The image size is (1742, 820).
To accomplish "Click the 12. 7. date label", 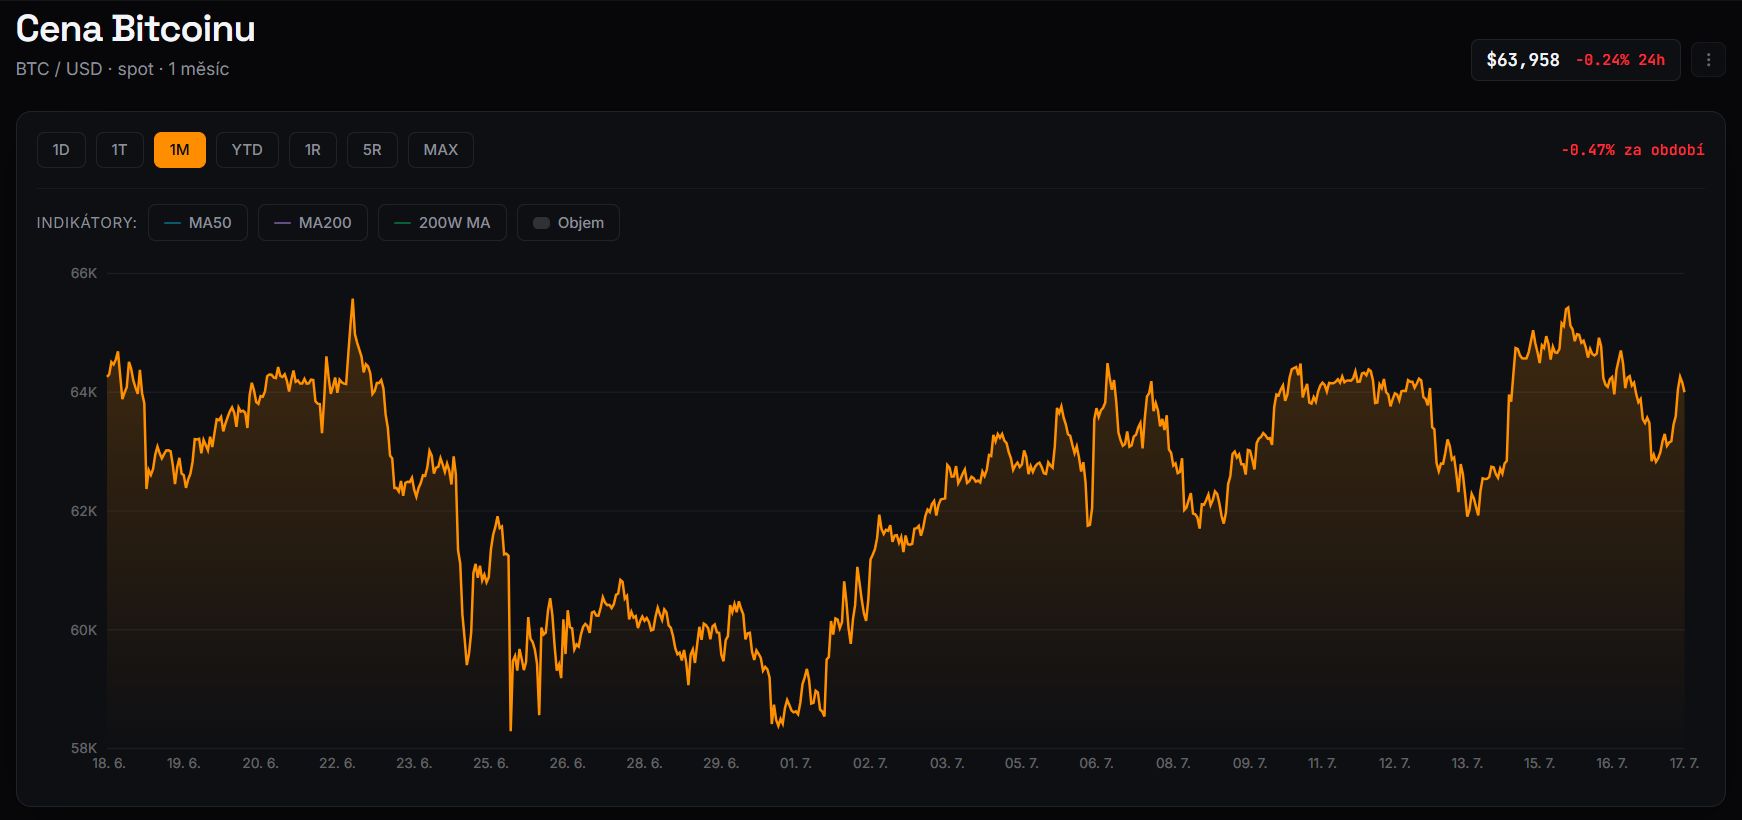I will tap(1394, 763).
